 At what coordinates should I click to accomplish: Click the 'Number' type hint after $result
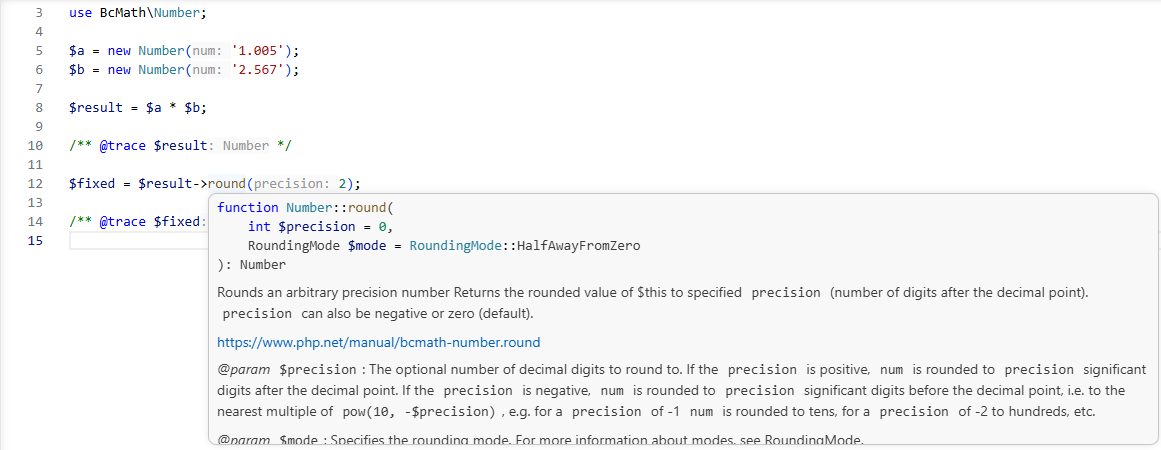245,146
